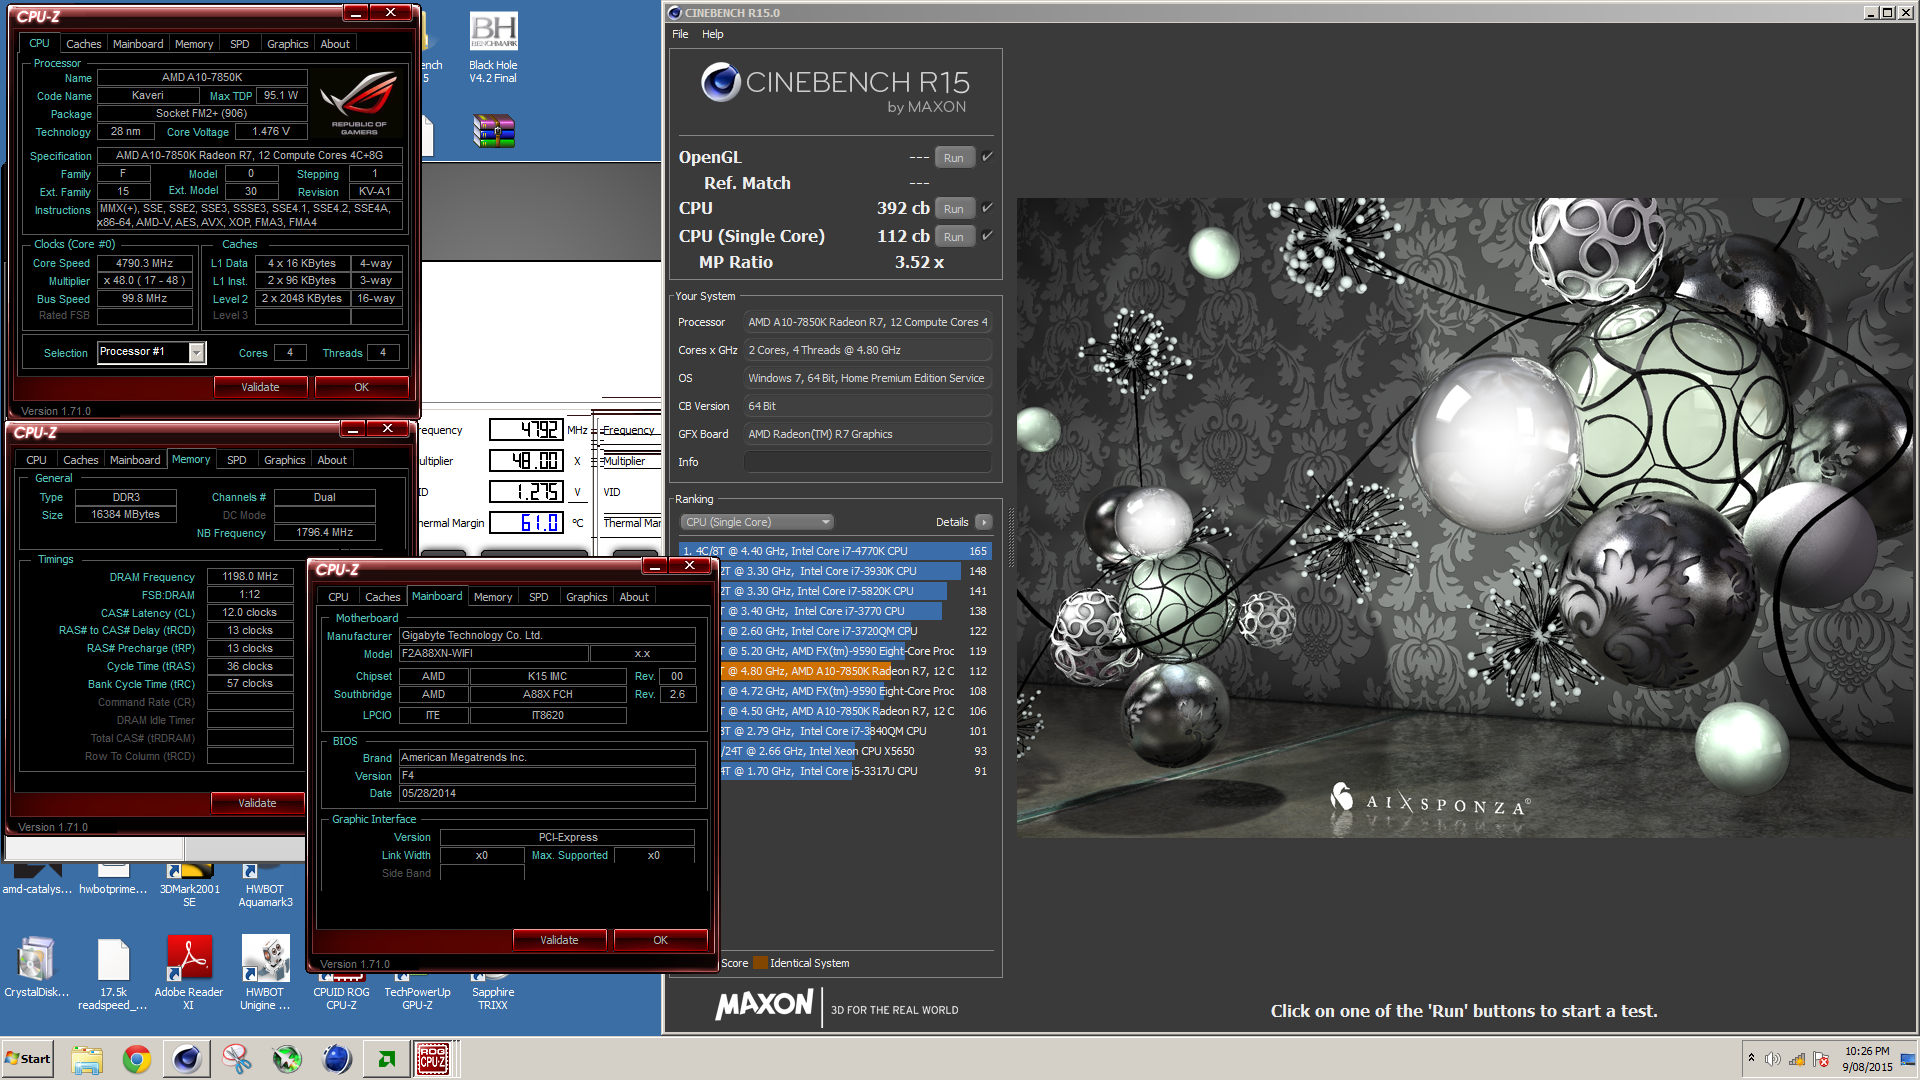Click the network signal icon in the system tray

click(x=1797, y=1059)
